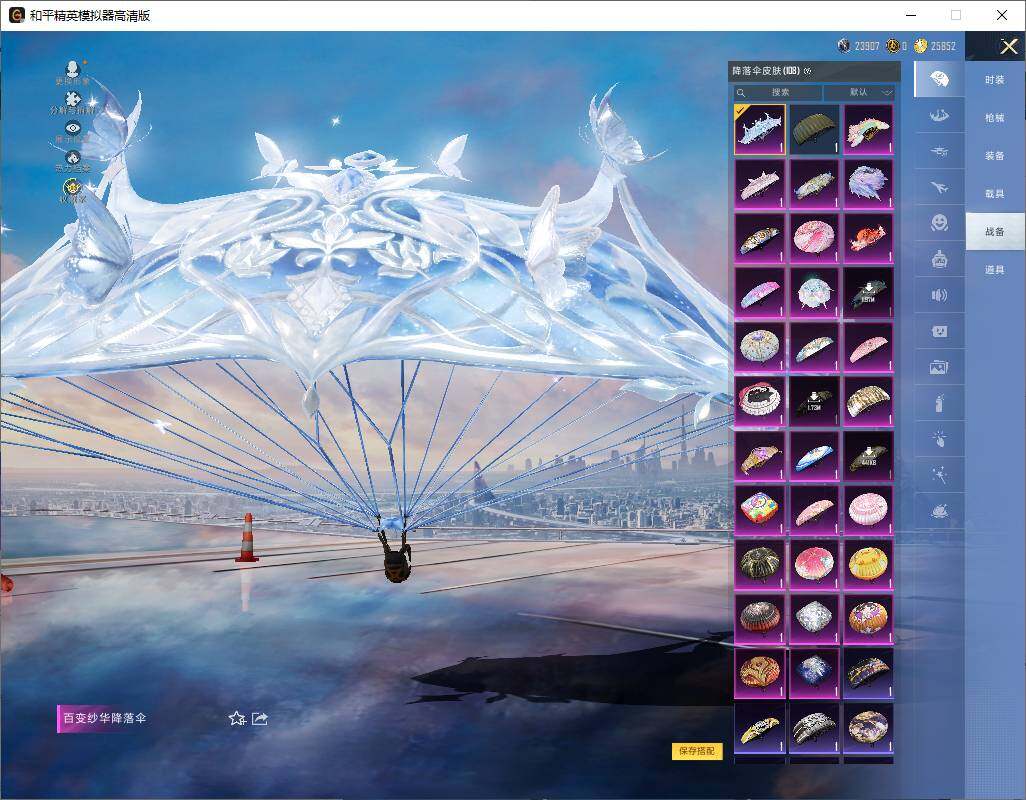The height and width of the screenshot is (800, 1026).
Task: Open the 默认 sort dropdown
Action: [x=860, y=92]
